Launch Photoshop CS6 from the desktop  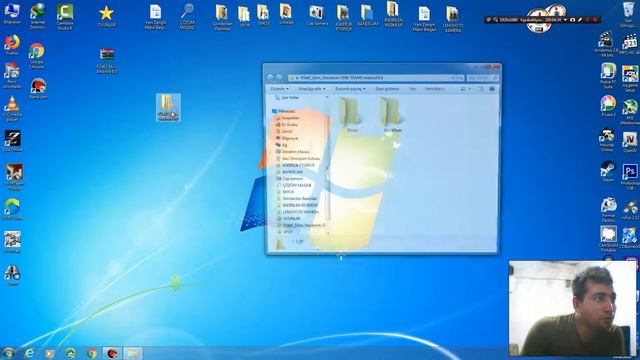[630, 177]
